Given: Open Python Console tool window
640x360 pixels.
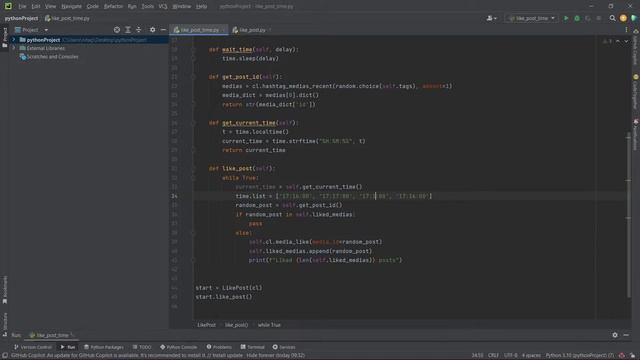Looking at the screenshot, I should (179, 347).
